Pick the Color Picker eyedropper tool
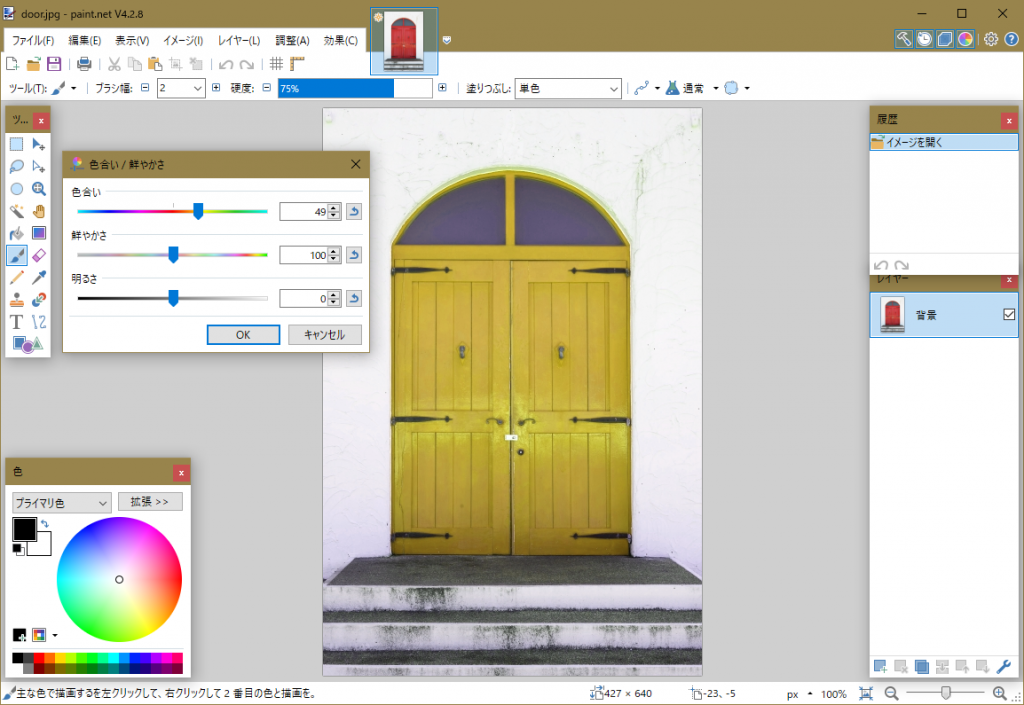1024x705 pixels. [x=39, y=277]
